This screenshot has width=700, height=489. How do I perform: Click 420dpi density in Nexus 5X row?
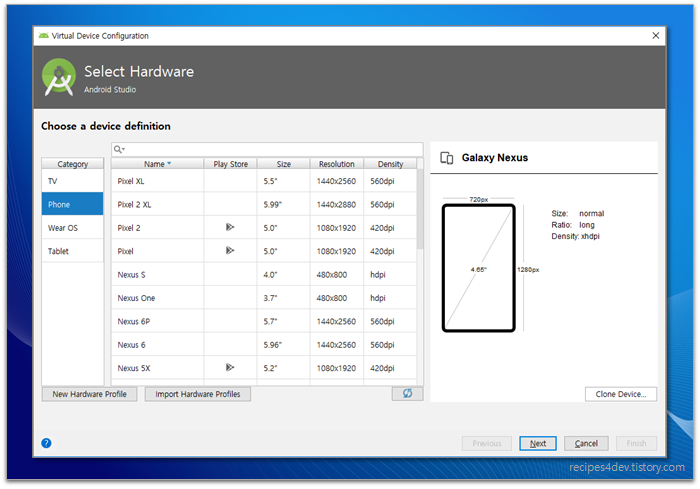click(382, 368)
